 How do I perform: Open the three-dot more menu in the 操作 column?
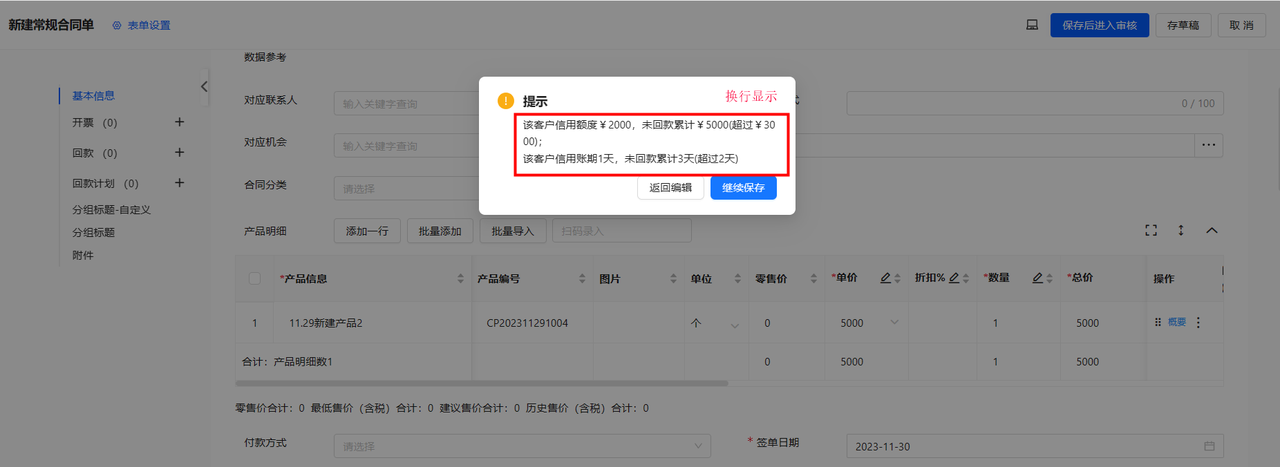click(1198, 322)
